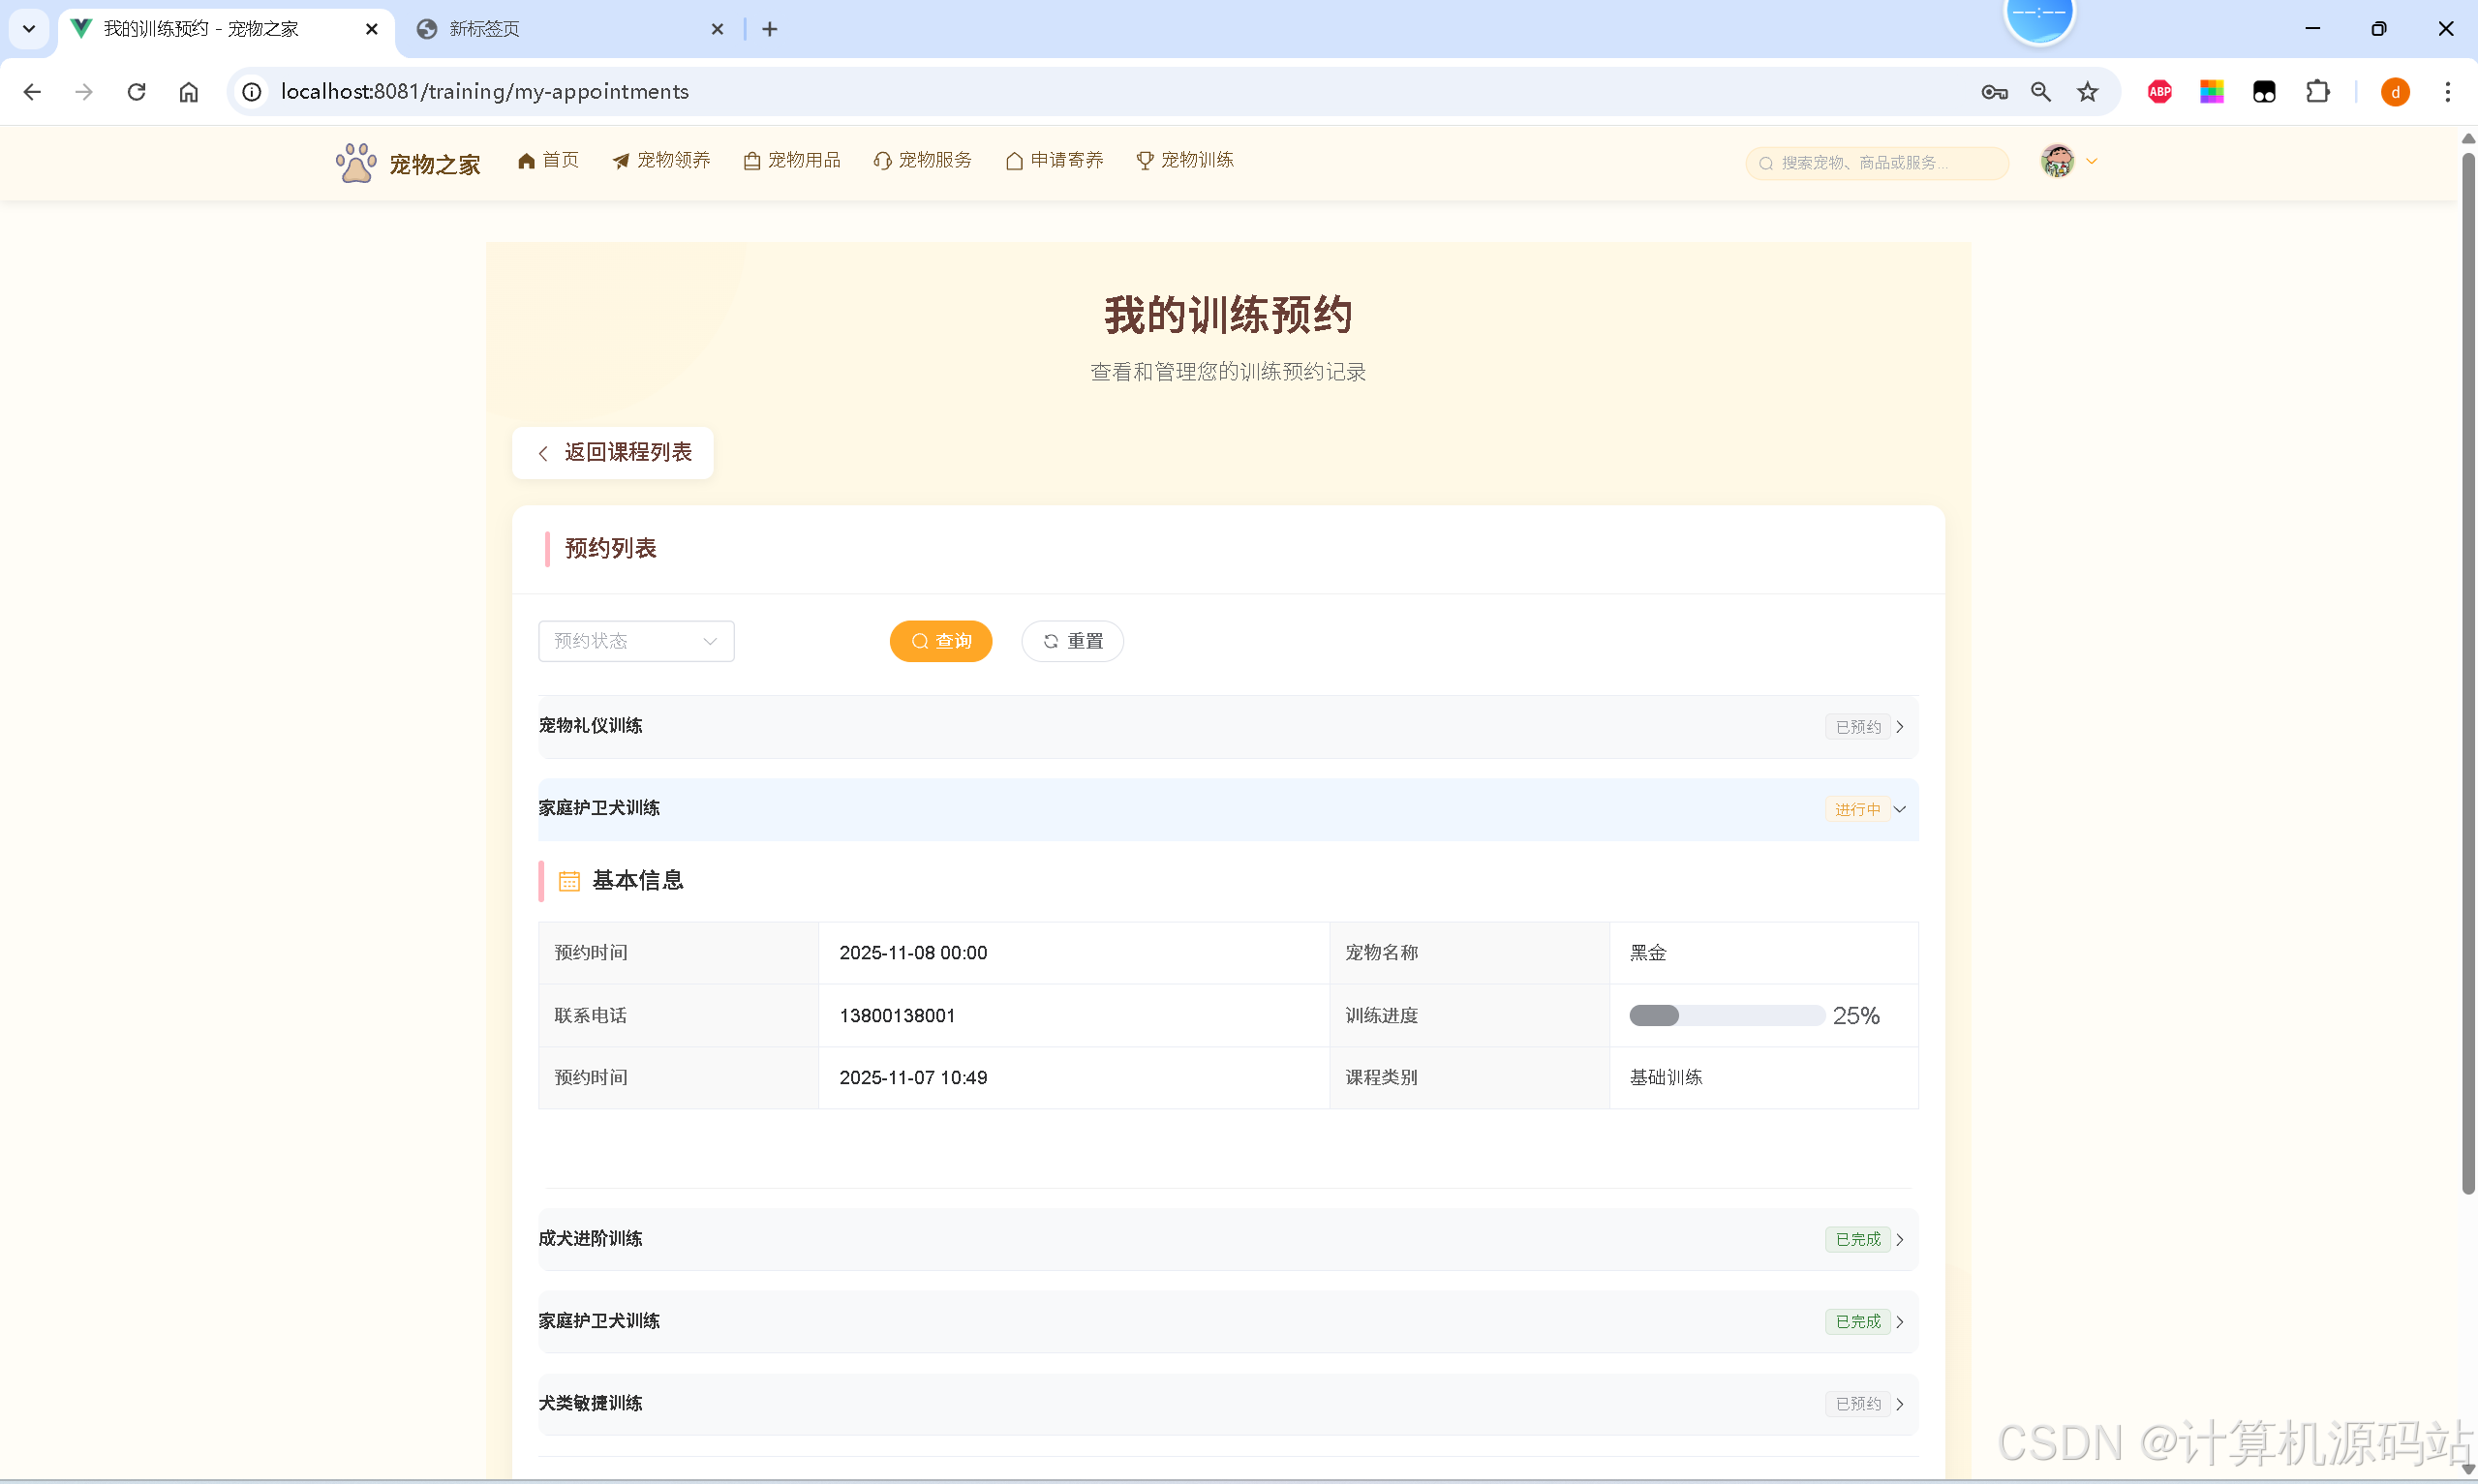Click the browser home icon
The height and width of the screenshot is (1484, 2478).
[x=189, y=92]
